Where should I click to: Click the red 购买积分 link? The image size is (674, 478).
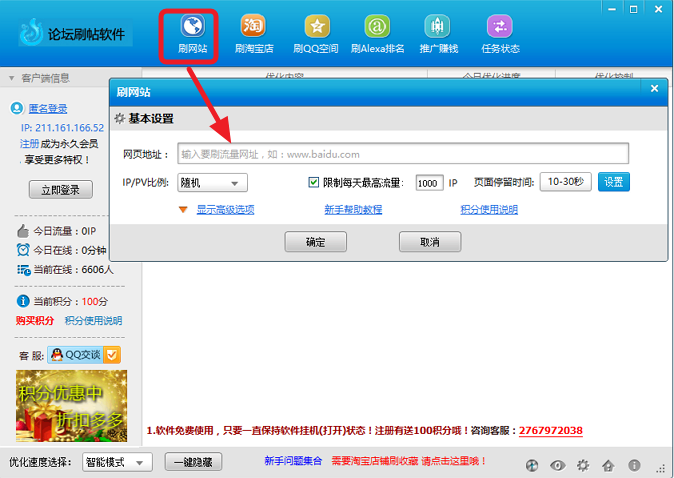click(35, 320)
